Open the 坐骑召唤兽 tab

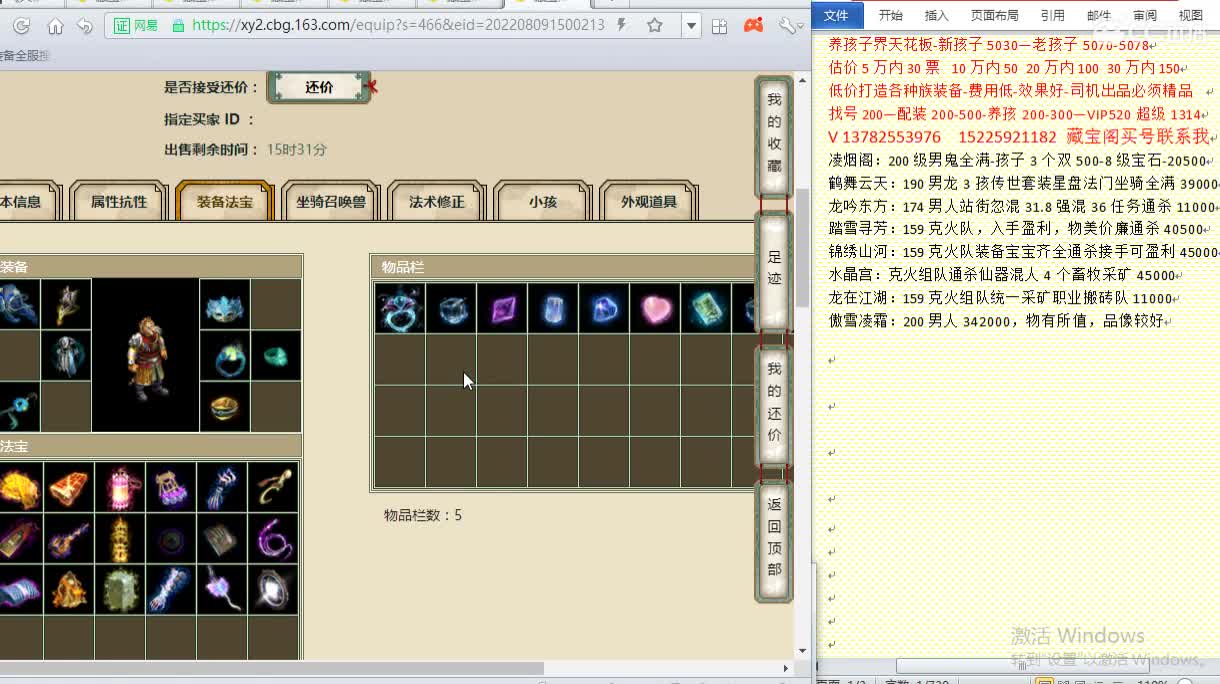331,202
